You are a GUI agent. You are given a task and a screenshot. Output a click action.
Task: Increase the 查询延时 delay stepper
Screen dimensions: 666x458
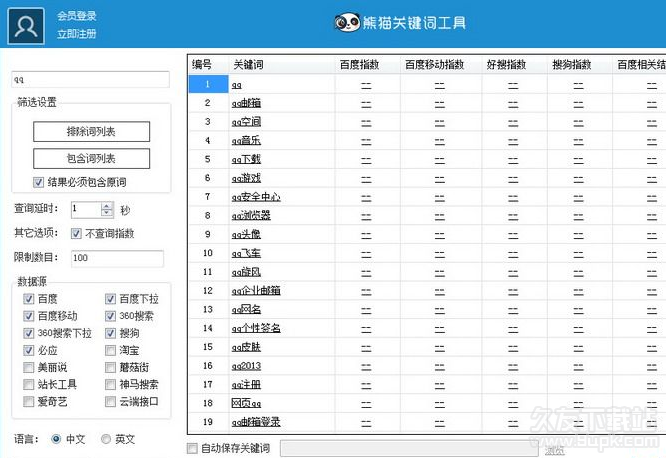point(107,206)
